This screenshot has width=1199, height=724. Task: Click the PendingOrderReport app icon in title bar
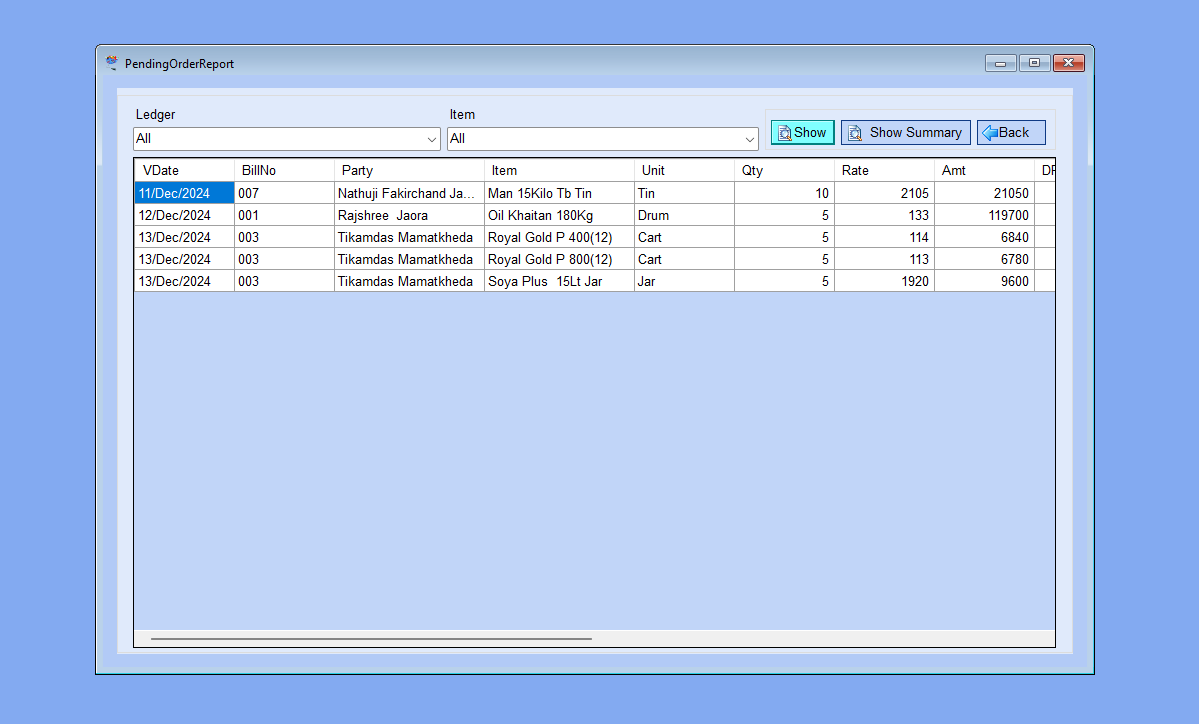tap(112, 63)
